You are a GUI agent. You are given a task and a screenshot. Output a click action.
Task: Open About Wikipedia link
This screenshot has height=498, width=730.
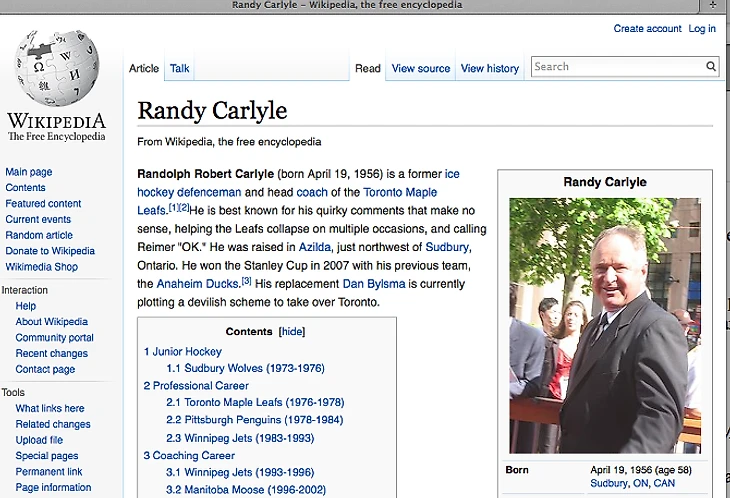[52, 322]
